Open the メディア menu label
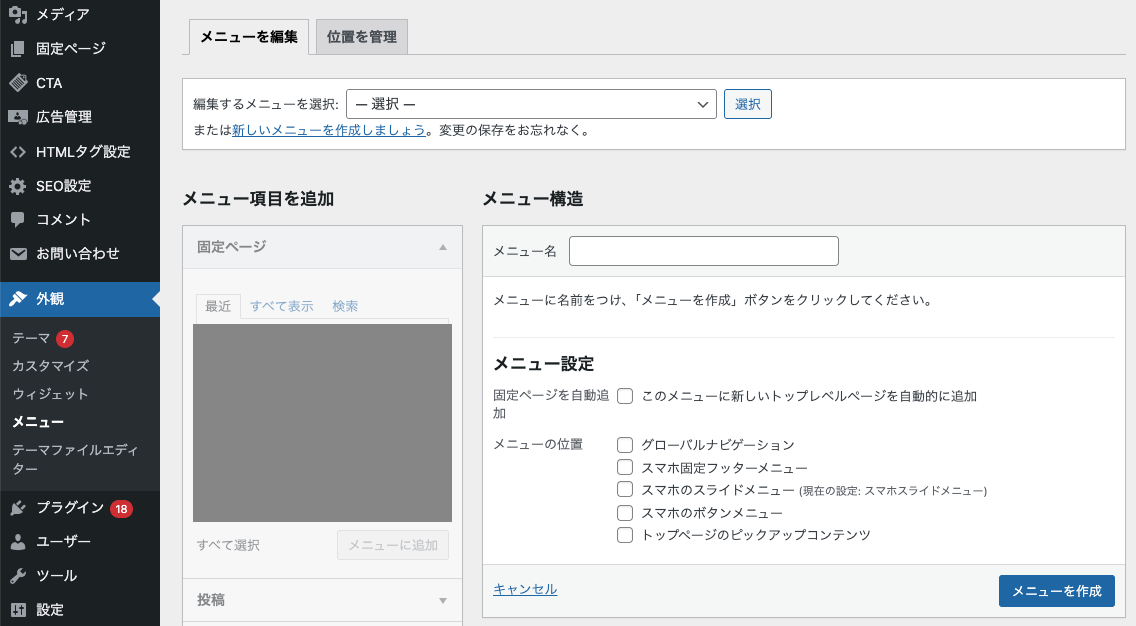The image size is (1136, 626). [x=63, y=14]
